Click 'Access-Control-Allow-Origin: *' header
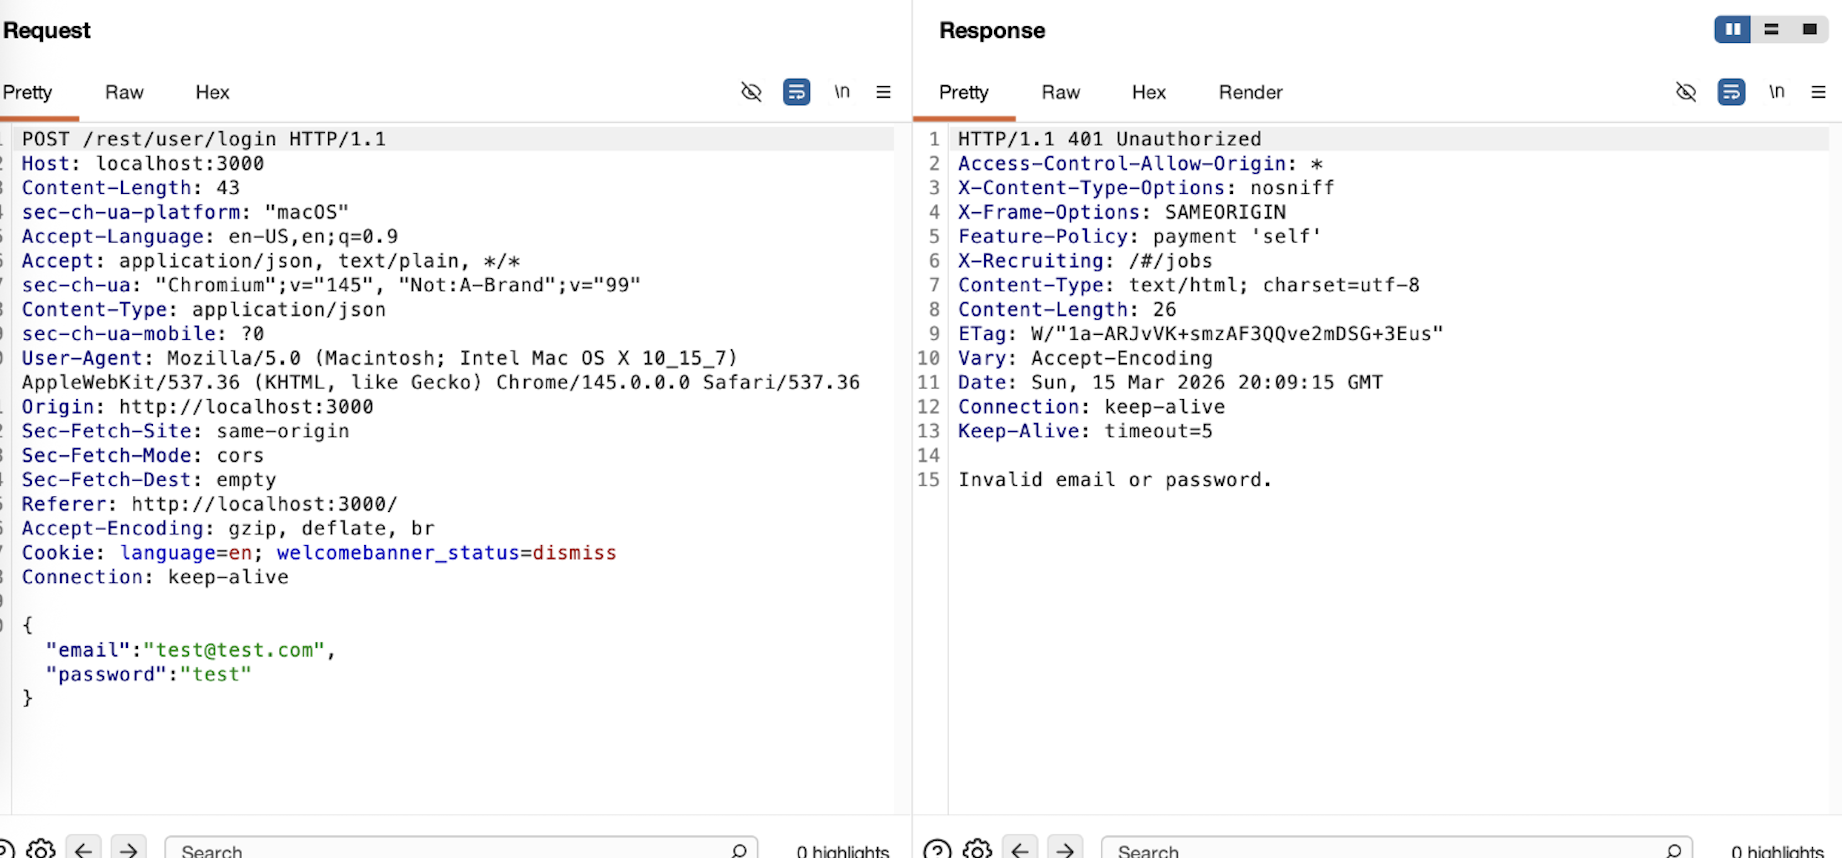 pyautogui.click(x=1140, y=163)
